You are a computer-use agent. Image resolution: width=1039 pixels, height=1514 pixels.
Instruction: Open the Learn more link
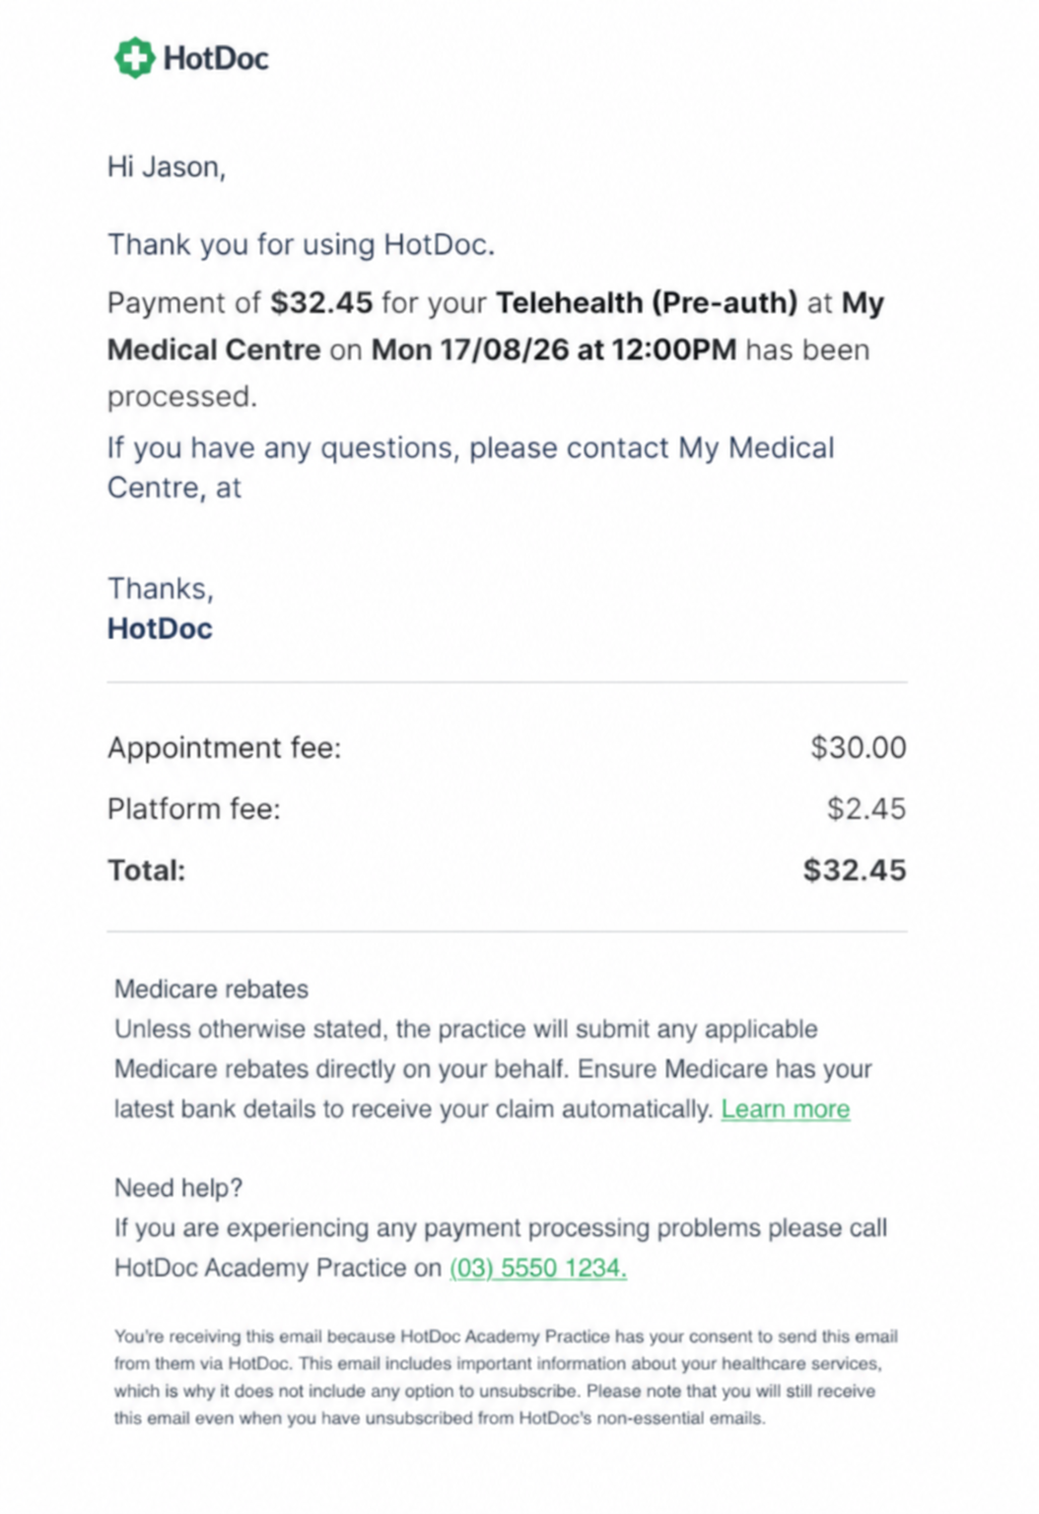click(785, 1109)
